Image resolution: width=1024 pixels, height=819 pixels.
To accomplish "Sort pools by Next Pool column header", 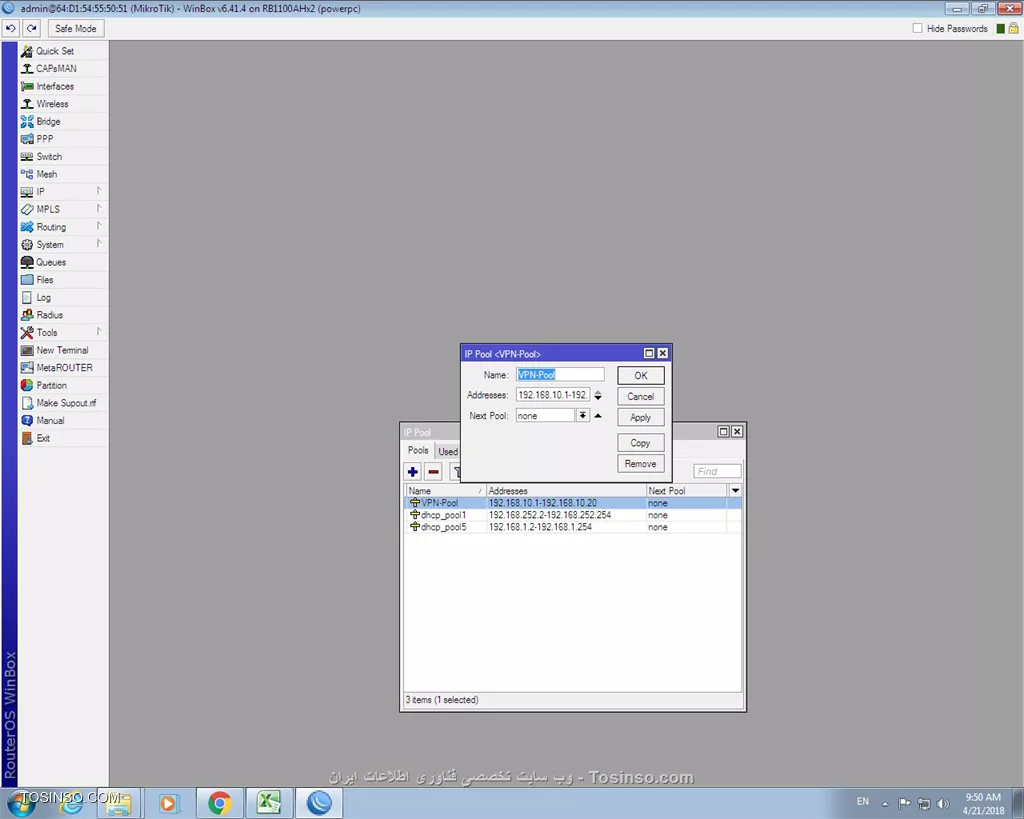I will coord(686,490).
